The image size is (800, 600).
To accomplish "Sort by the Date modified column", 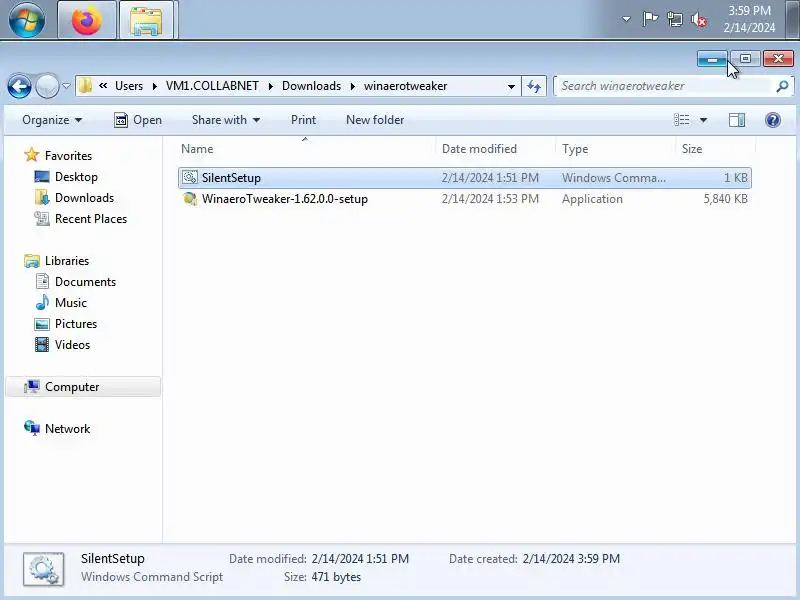I will 495,148.
